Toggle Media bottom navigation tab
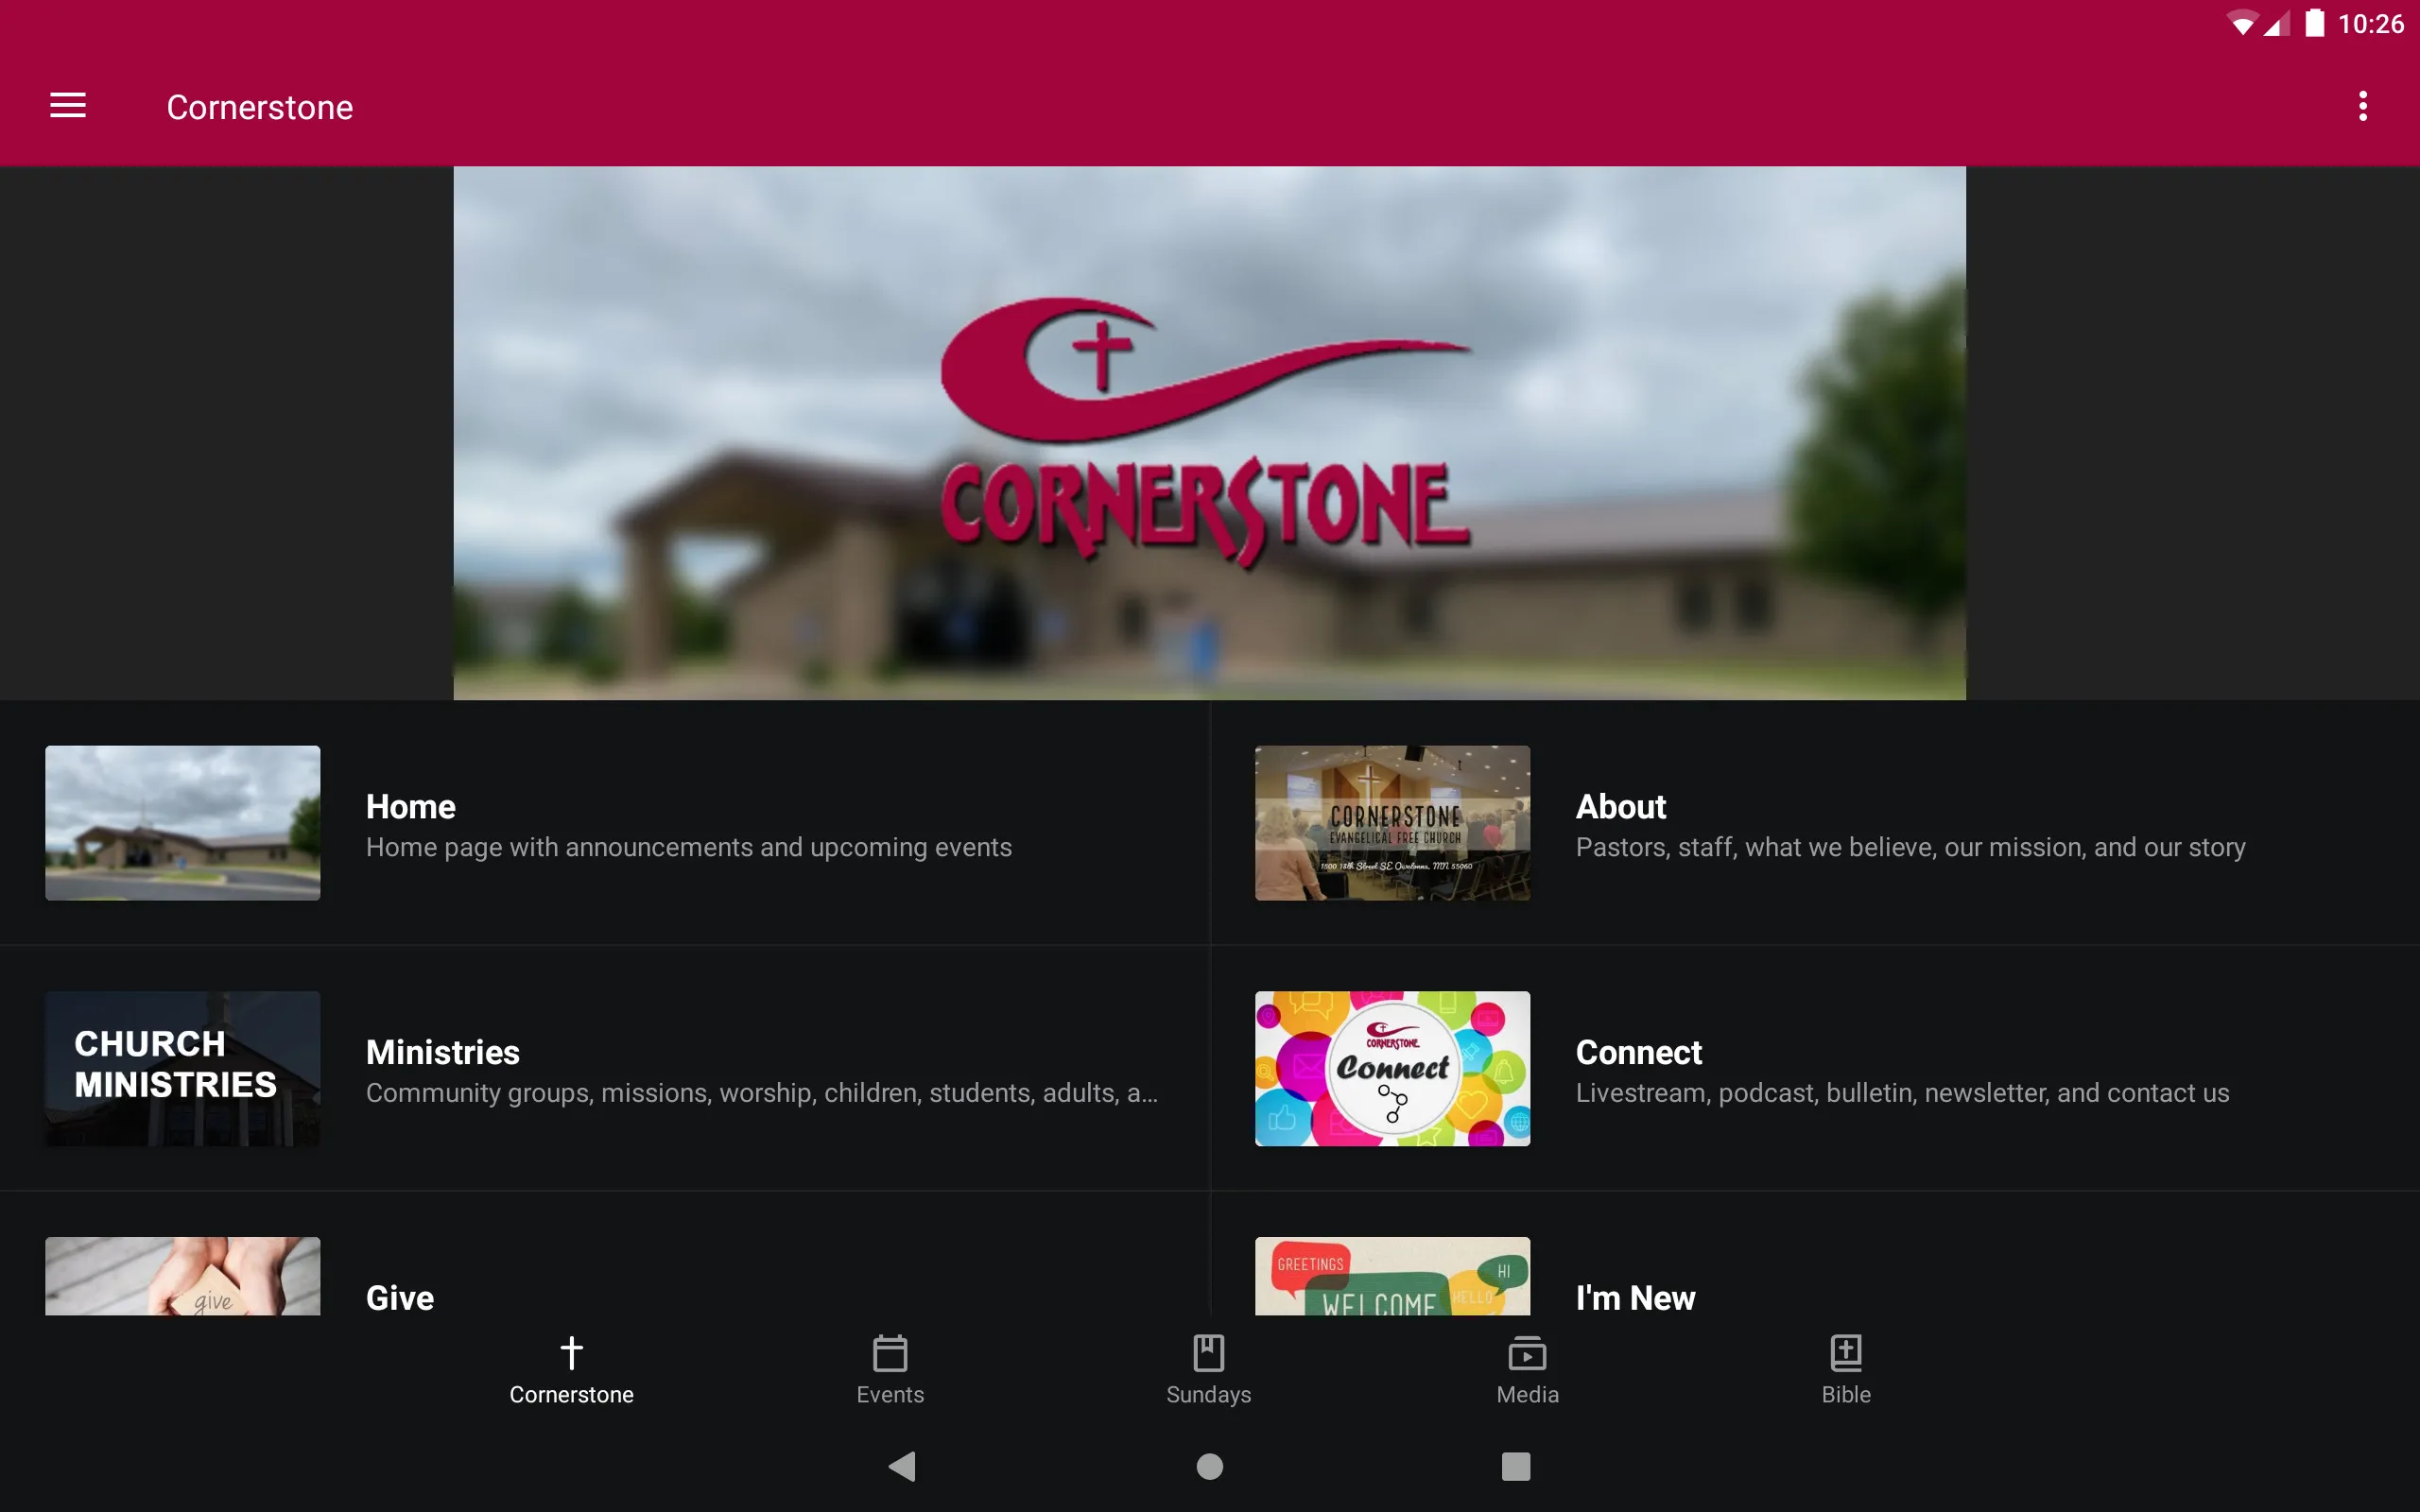This screenshot has height=1512, width=2420. 1528,1369
